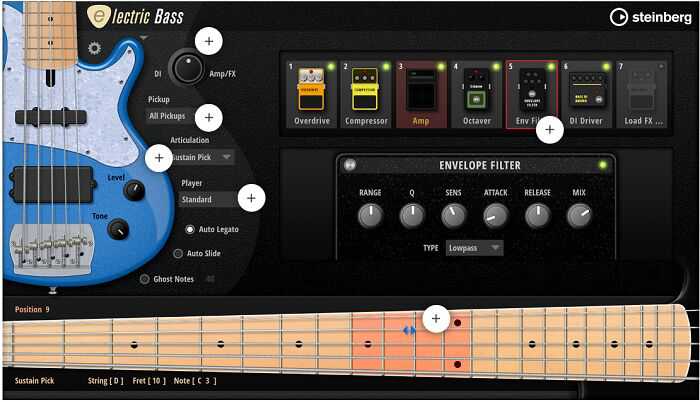This screenshot has height=402, width=700.
Task: Select the Env Filter pedal in slot 5
Action: coord(531,94)
